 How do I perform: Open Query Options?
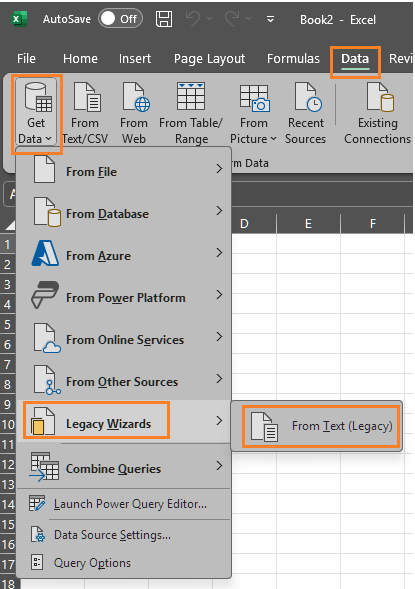point(124,563)
